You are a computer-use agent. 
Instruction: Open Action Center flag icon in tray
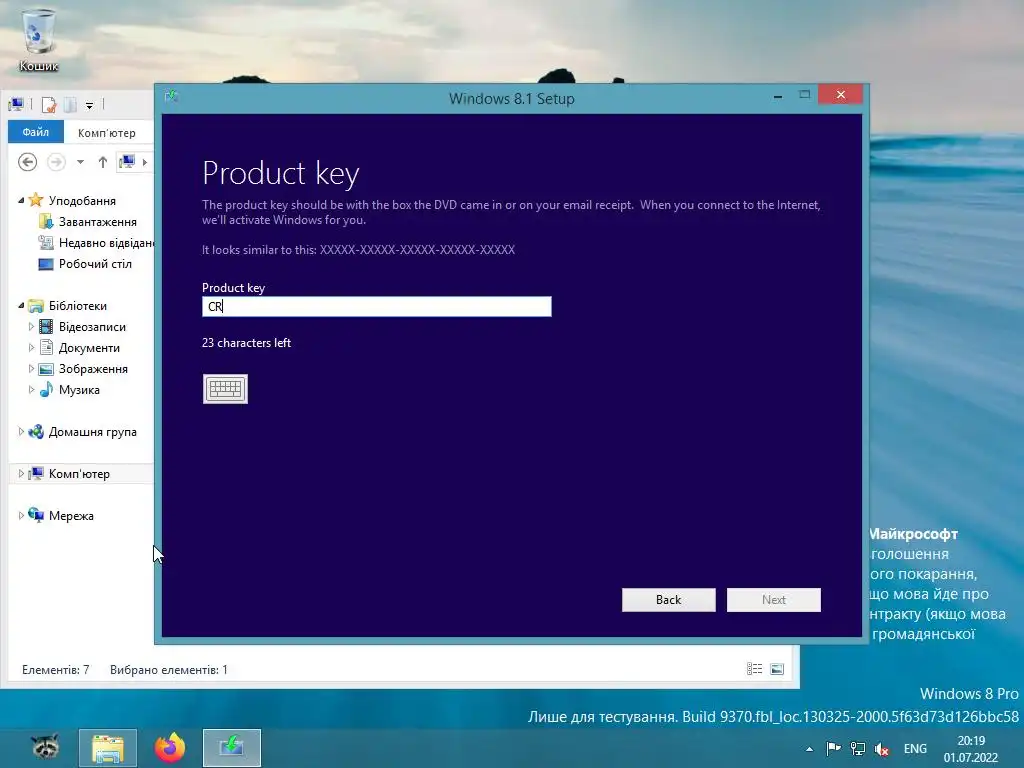click(833, 748)
